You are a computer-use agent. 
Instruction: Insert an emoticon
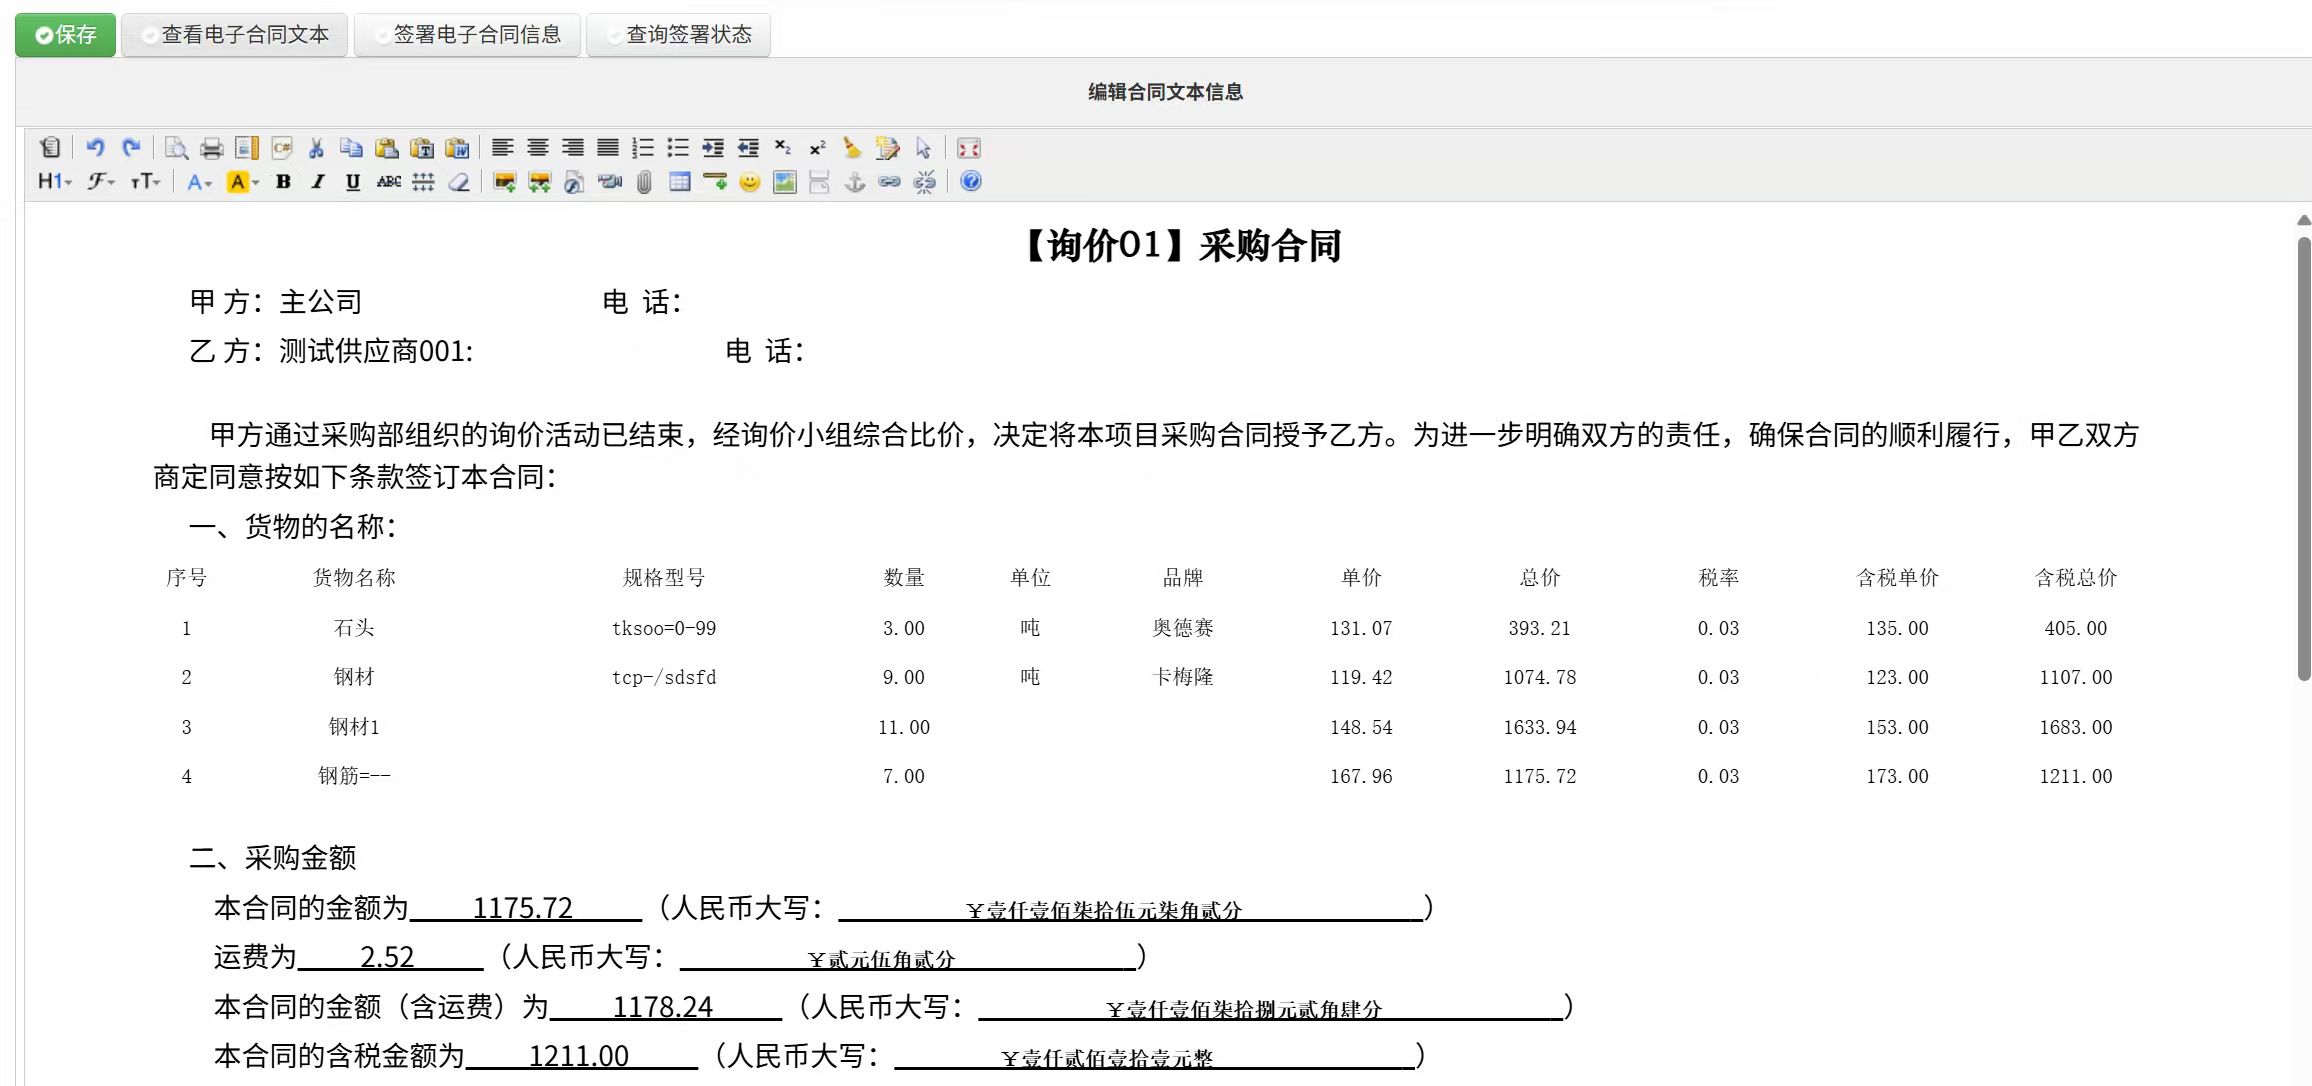749,181
